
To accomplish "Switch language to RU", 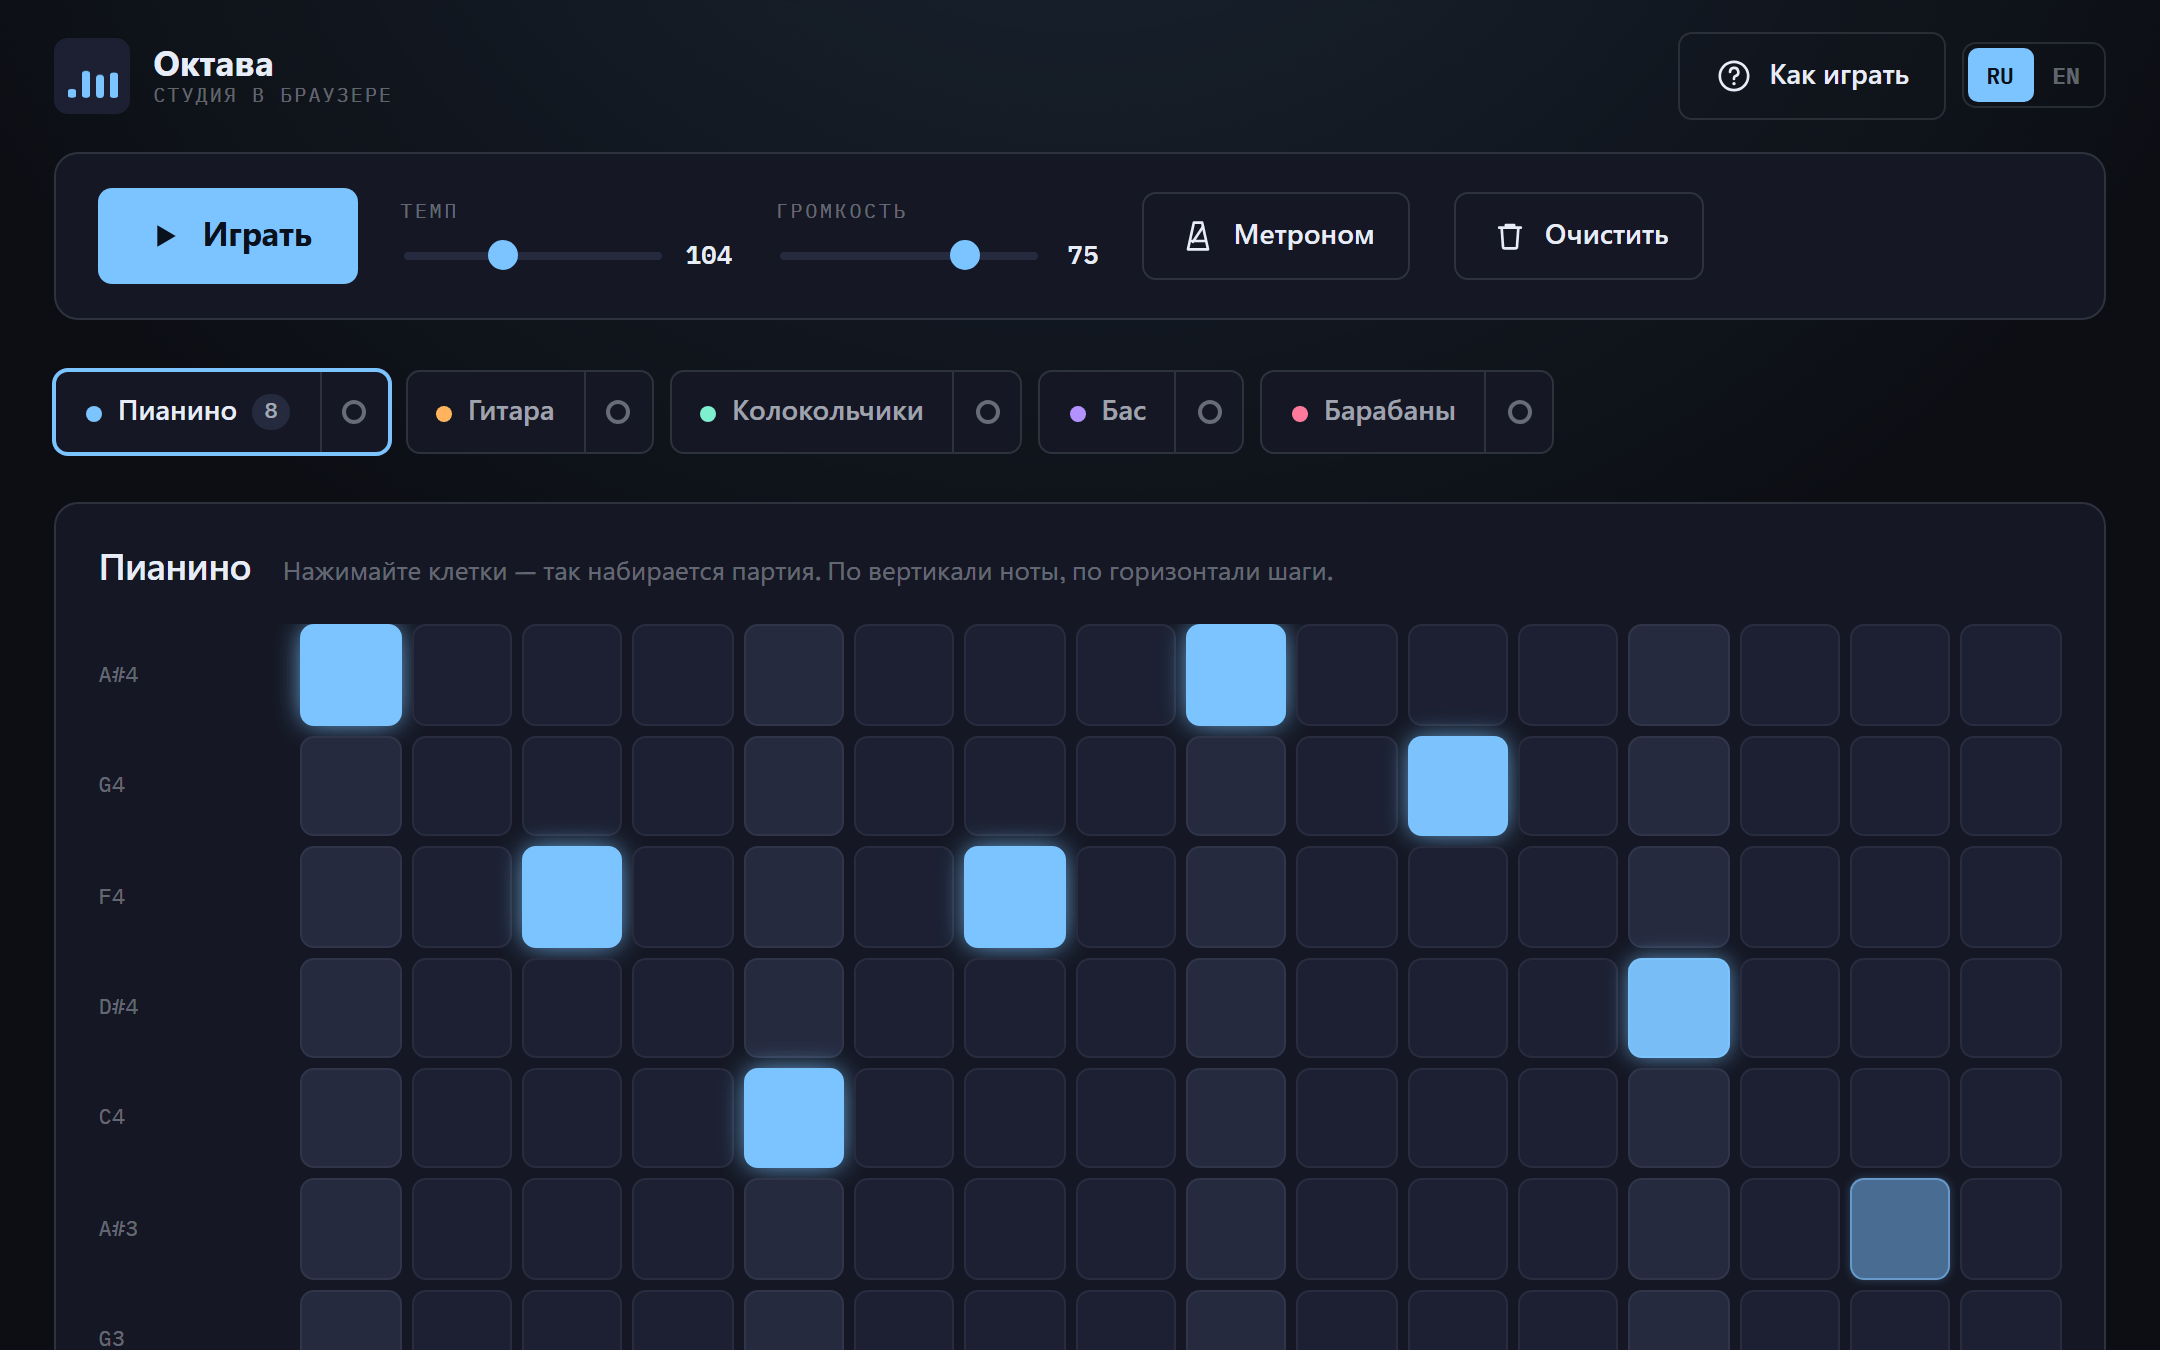I will click(x=2000, y=76).
